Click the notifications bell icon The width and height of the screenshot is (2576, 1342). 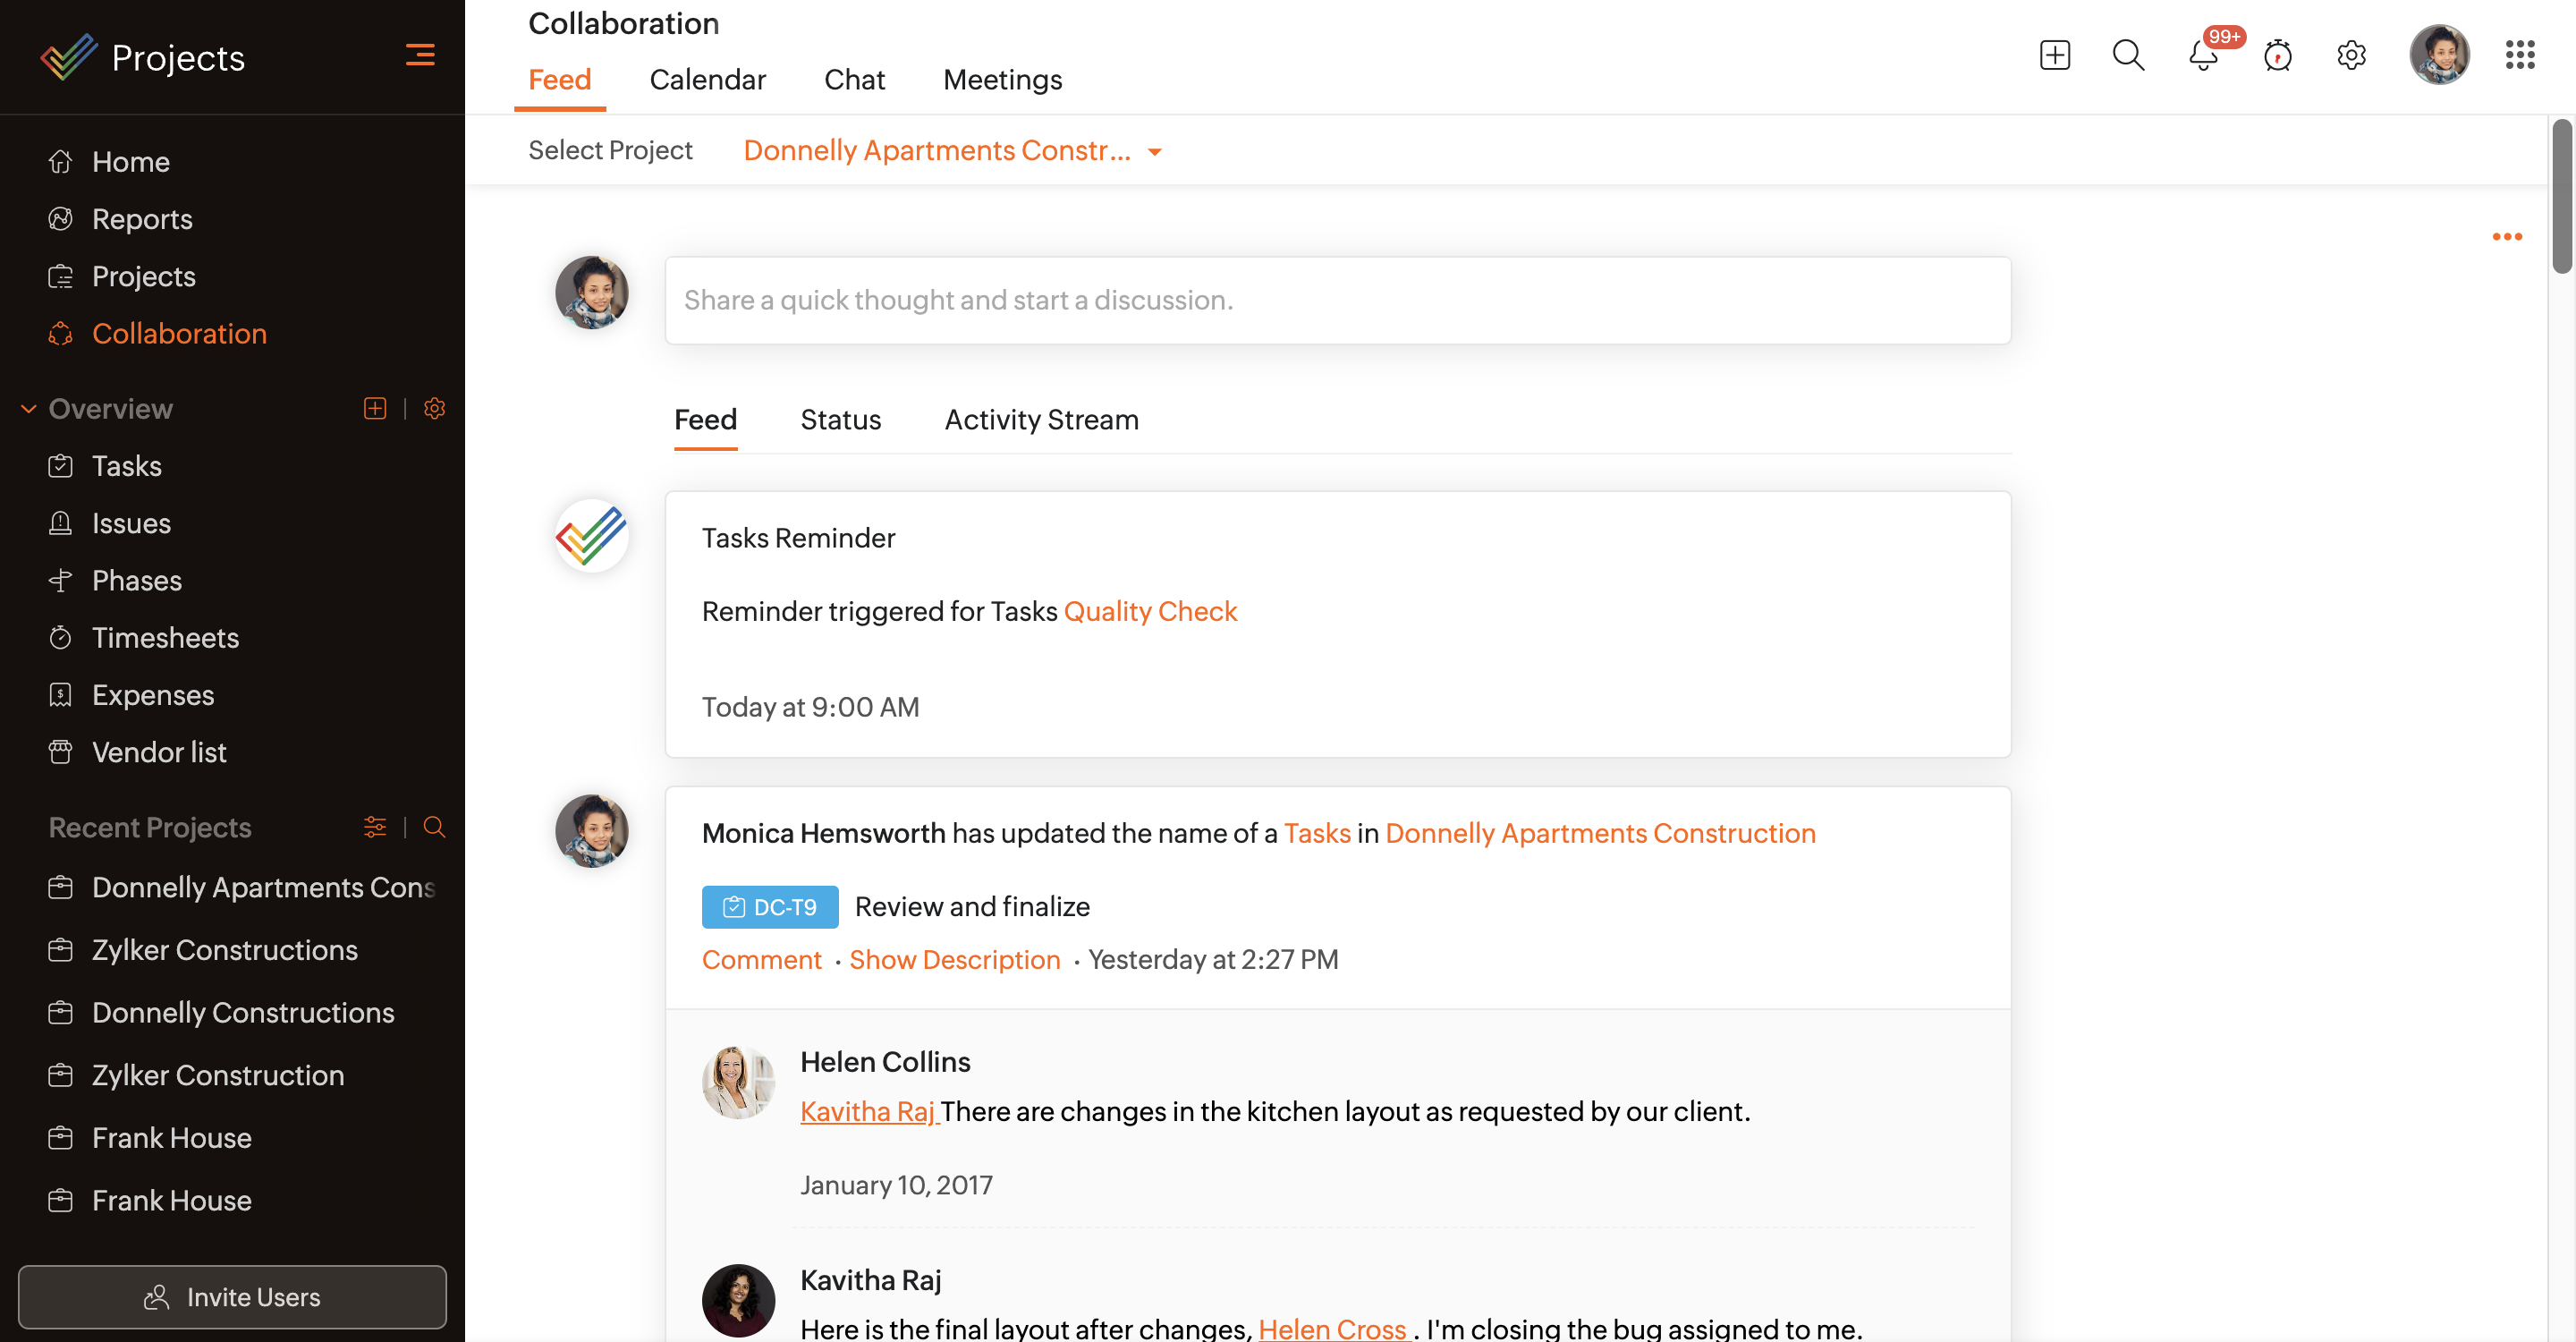coord(2202,55)
